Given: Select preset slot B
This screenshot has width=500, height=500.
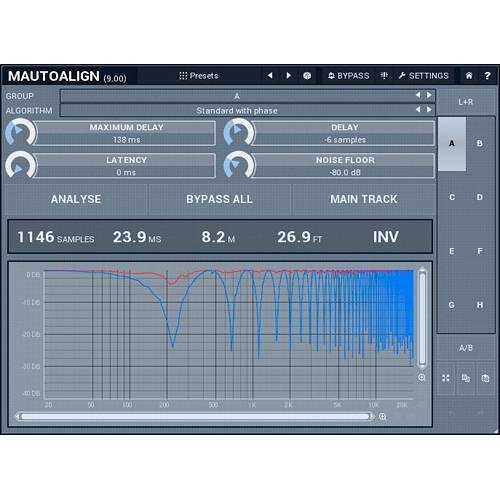Looking at the screenshot, I should click(x=480, y=144).
